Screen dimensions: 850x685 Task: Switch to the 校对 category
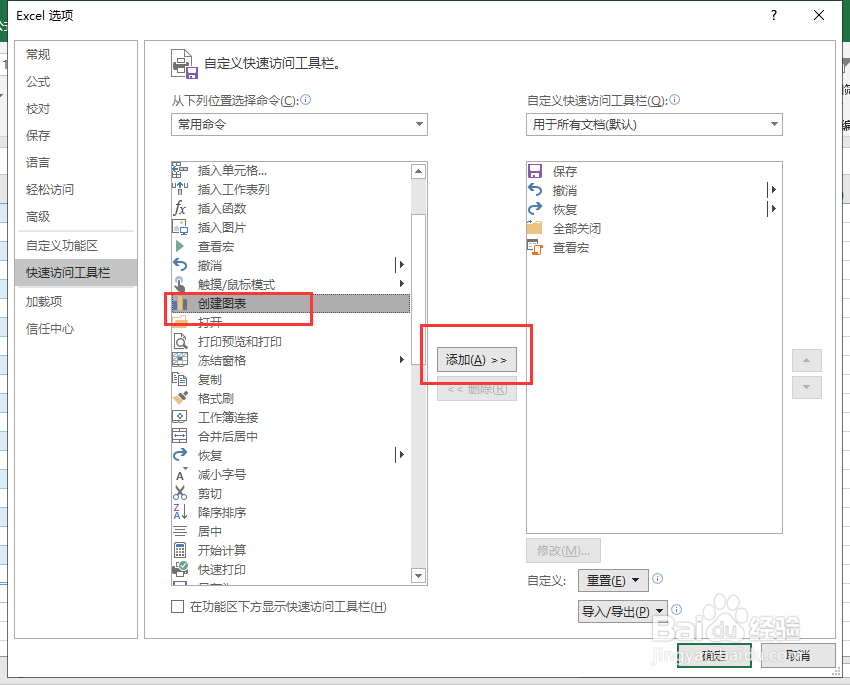[38, 109]
